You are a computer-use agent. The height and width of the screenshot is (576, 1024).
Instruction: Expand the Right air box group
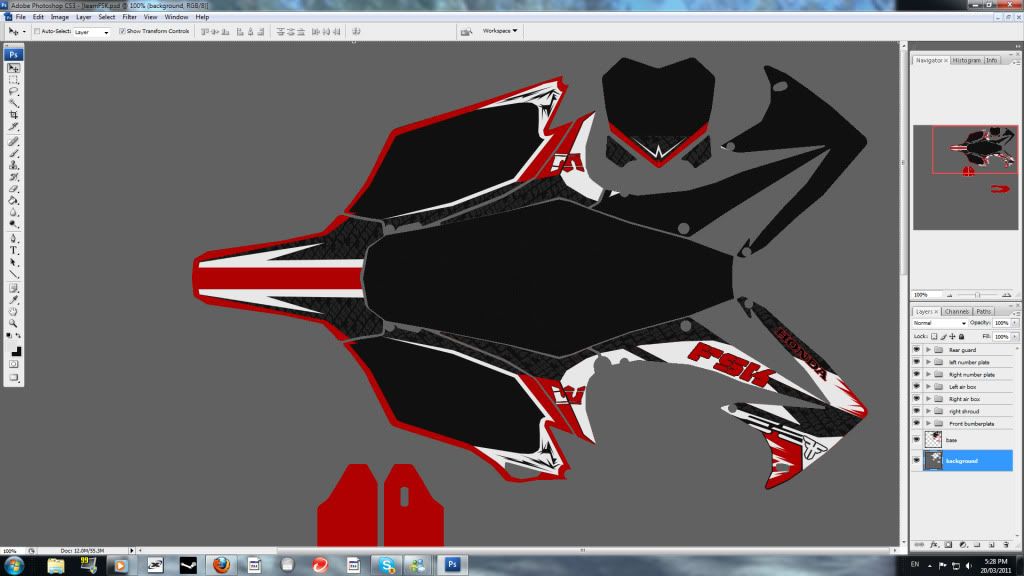[928, 399]
